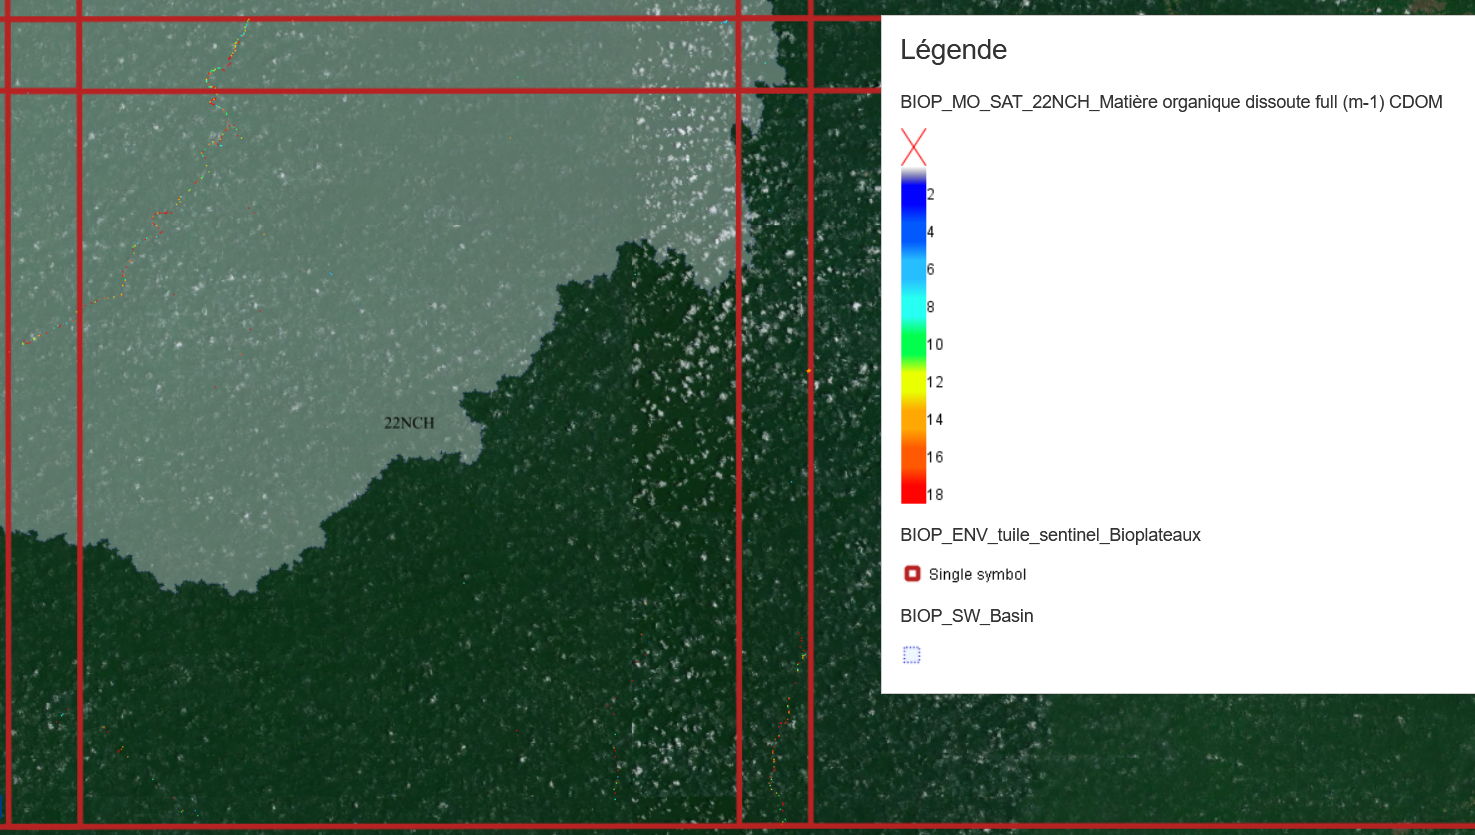1475x835 pixels.
Task: Click the red color at value 18
Action: (913, 494)
